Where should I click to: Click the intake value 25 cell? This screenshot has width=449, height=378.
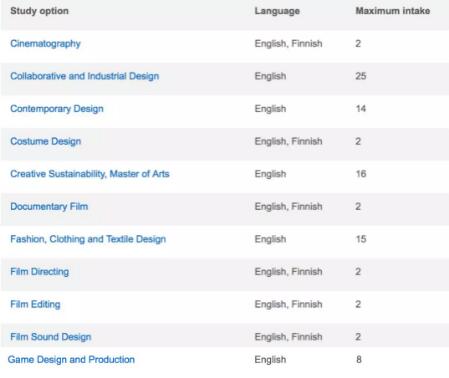tap(361, 76)
